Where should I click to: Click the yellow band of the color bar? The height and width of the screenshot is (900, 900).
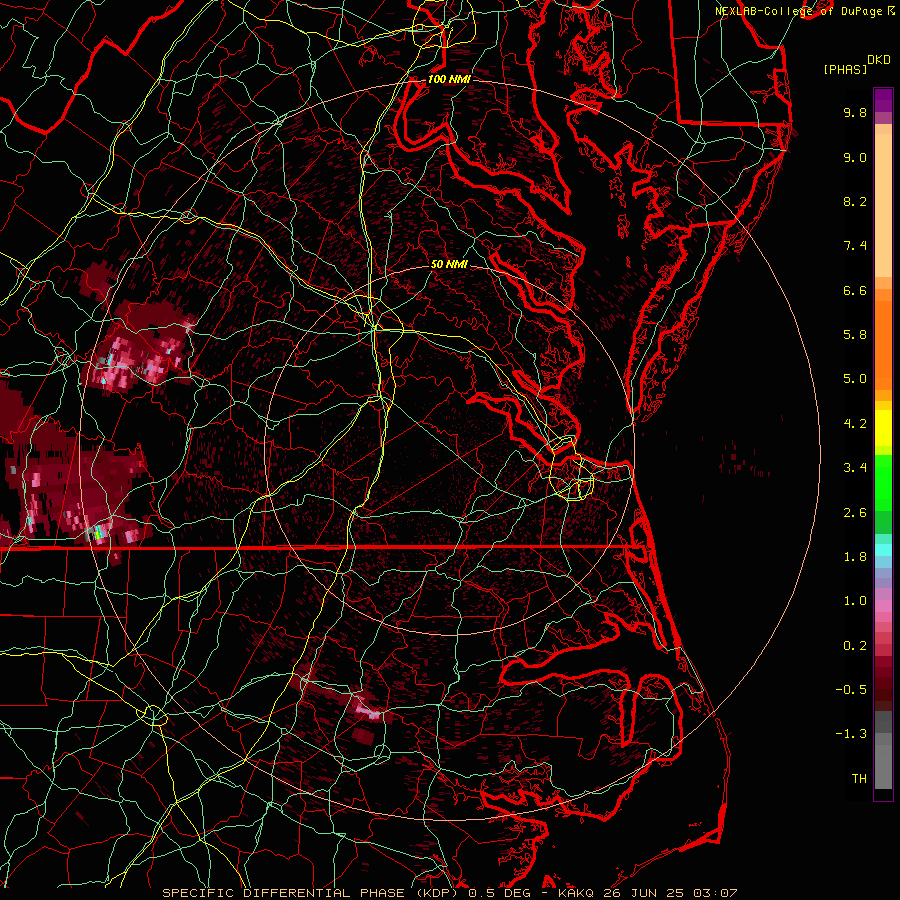(x=883, y=428)
